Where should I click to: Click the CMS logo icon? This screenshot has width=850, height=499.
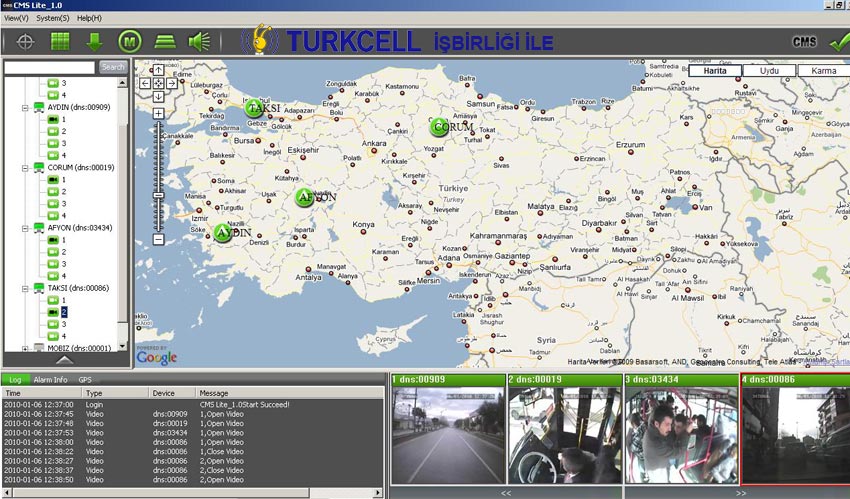tap(804, 42)
